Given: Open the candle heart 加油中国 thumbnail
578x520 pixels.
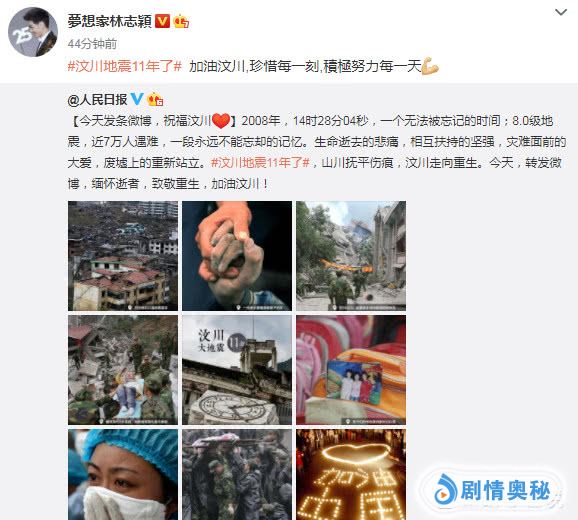Looking at the screenshot, I should click(x=351, y=475).
